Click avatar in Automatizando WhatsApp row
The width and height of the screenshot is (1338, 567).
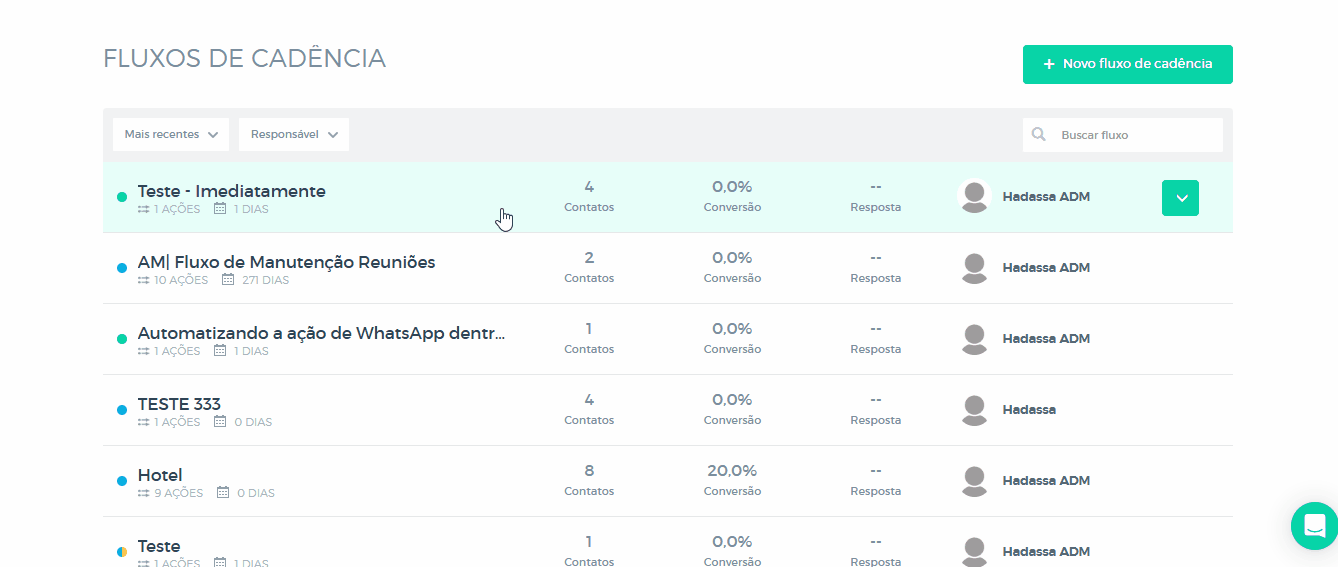pos(974,339)
